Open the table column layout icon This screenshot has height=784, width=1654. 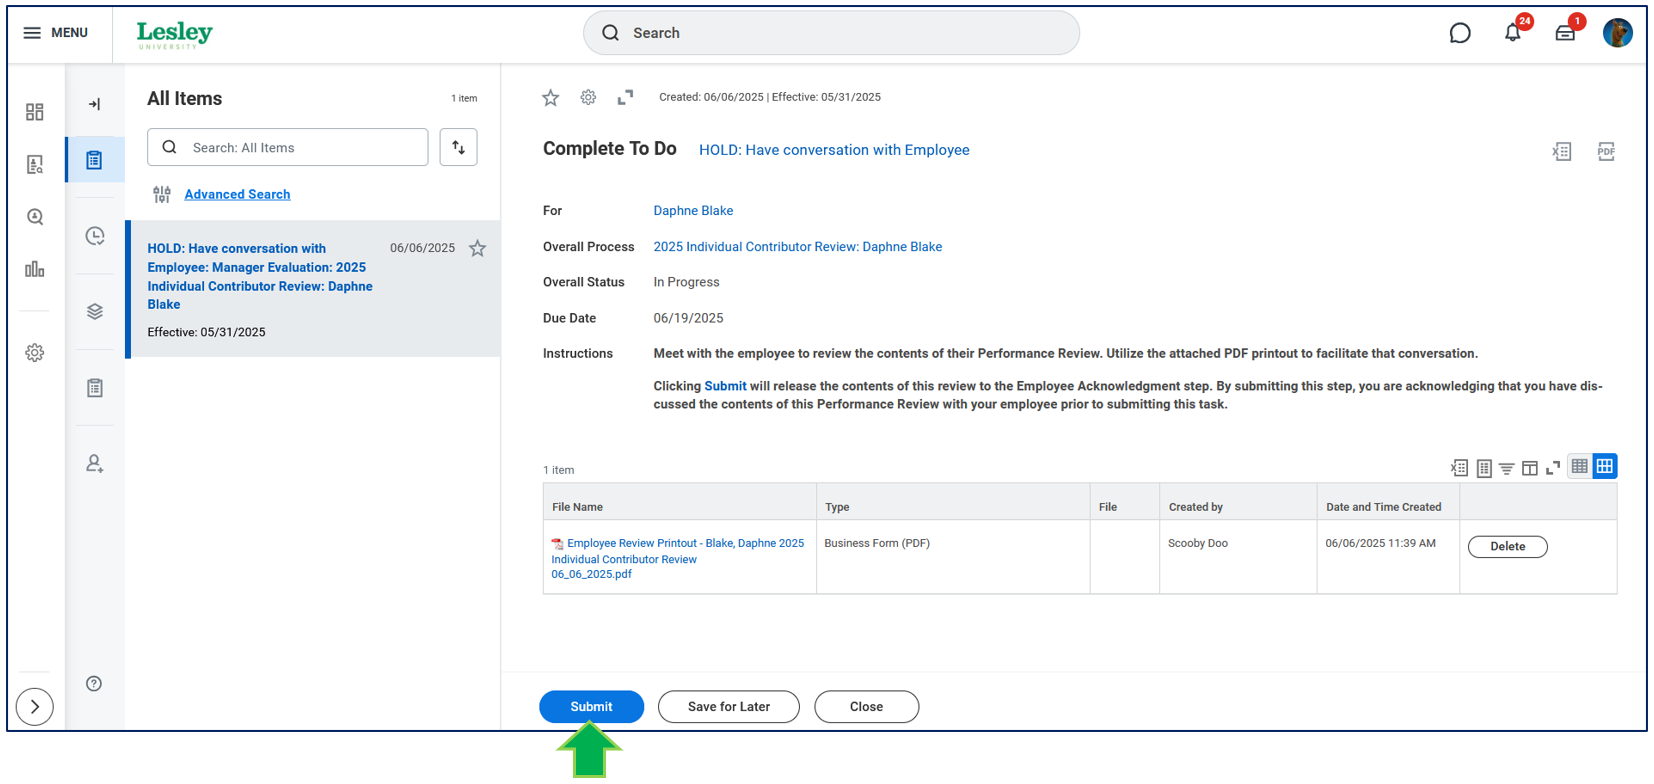tap(1530, 468)
